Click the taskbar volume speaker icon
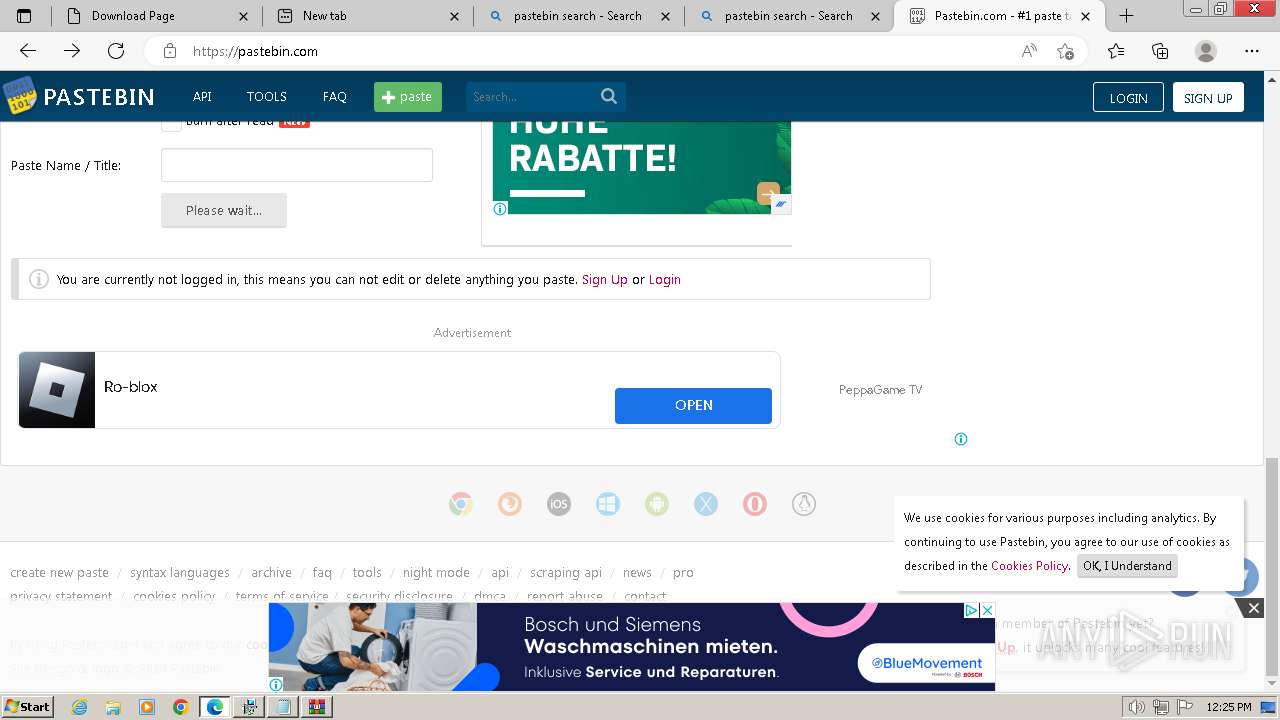Viewport: 1280px width, 720px height. (1135, 708)
